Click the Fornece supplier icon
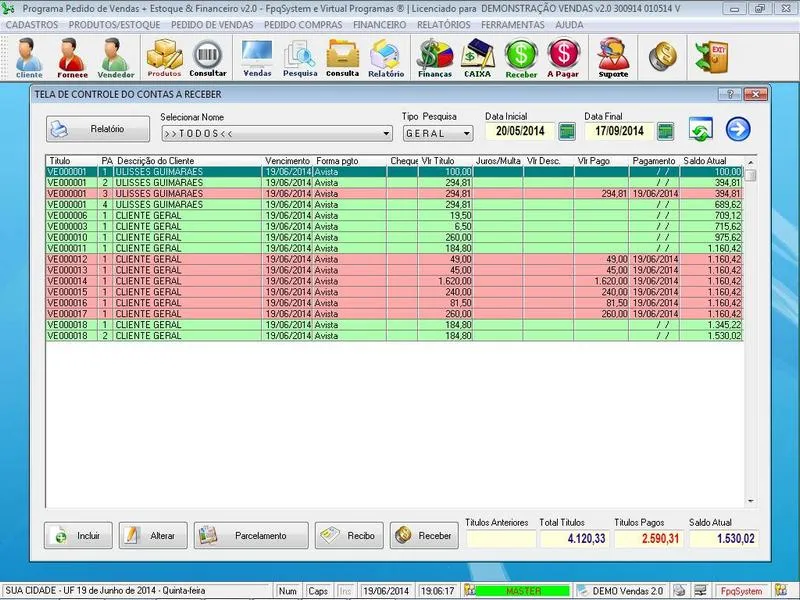This screenshot has height=600, width=800. click(71, 58)
